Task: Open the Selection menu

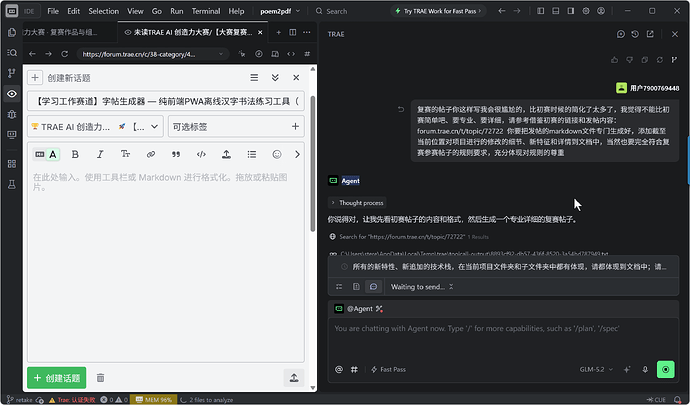Action: (x=103, y=11)
